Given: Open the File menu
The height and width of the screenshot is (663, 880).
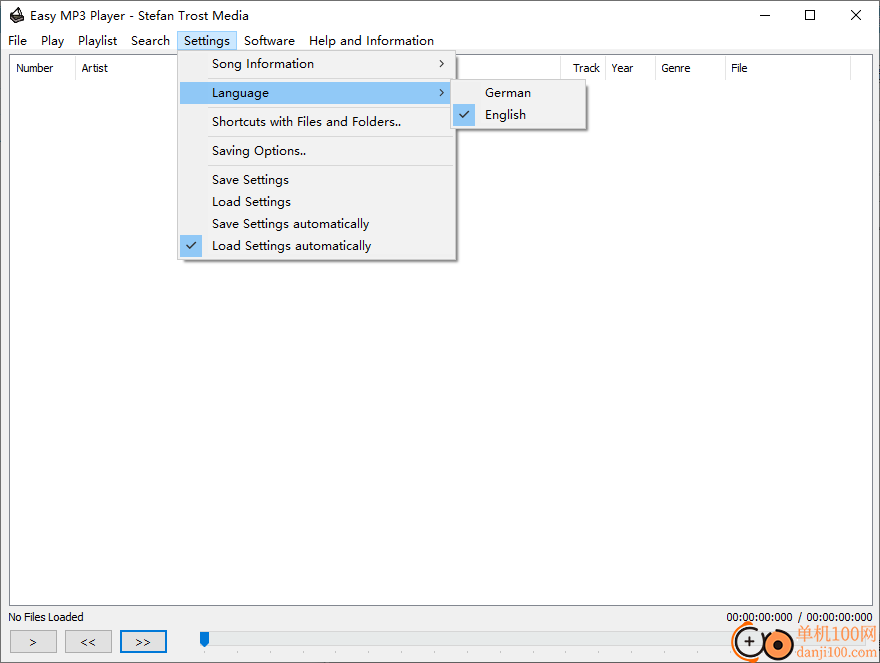Looking at the screenshot, I should pyautogui.click(x=17, y=40).
